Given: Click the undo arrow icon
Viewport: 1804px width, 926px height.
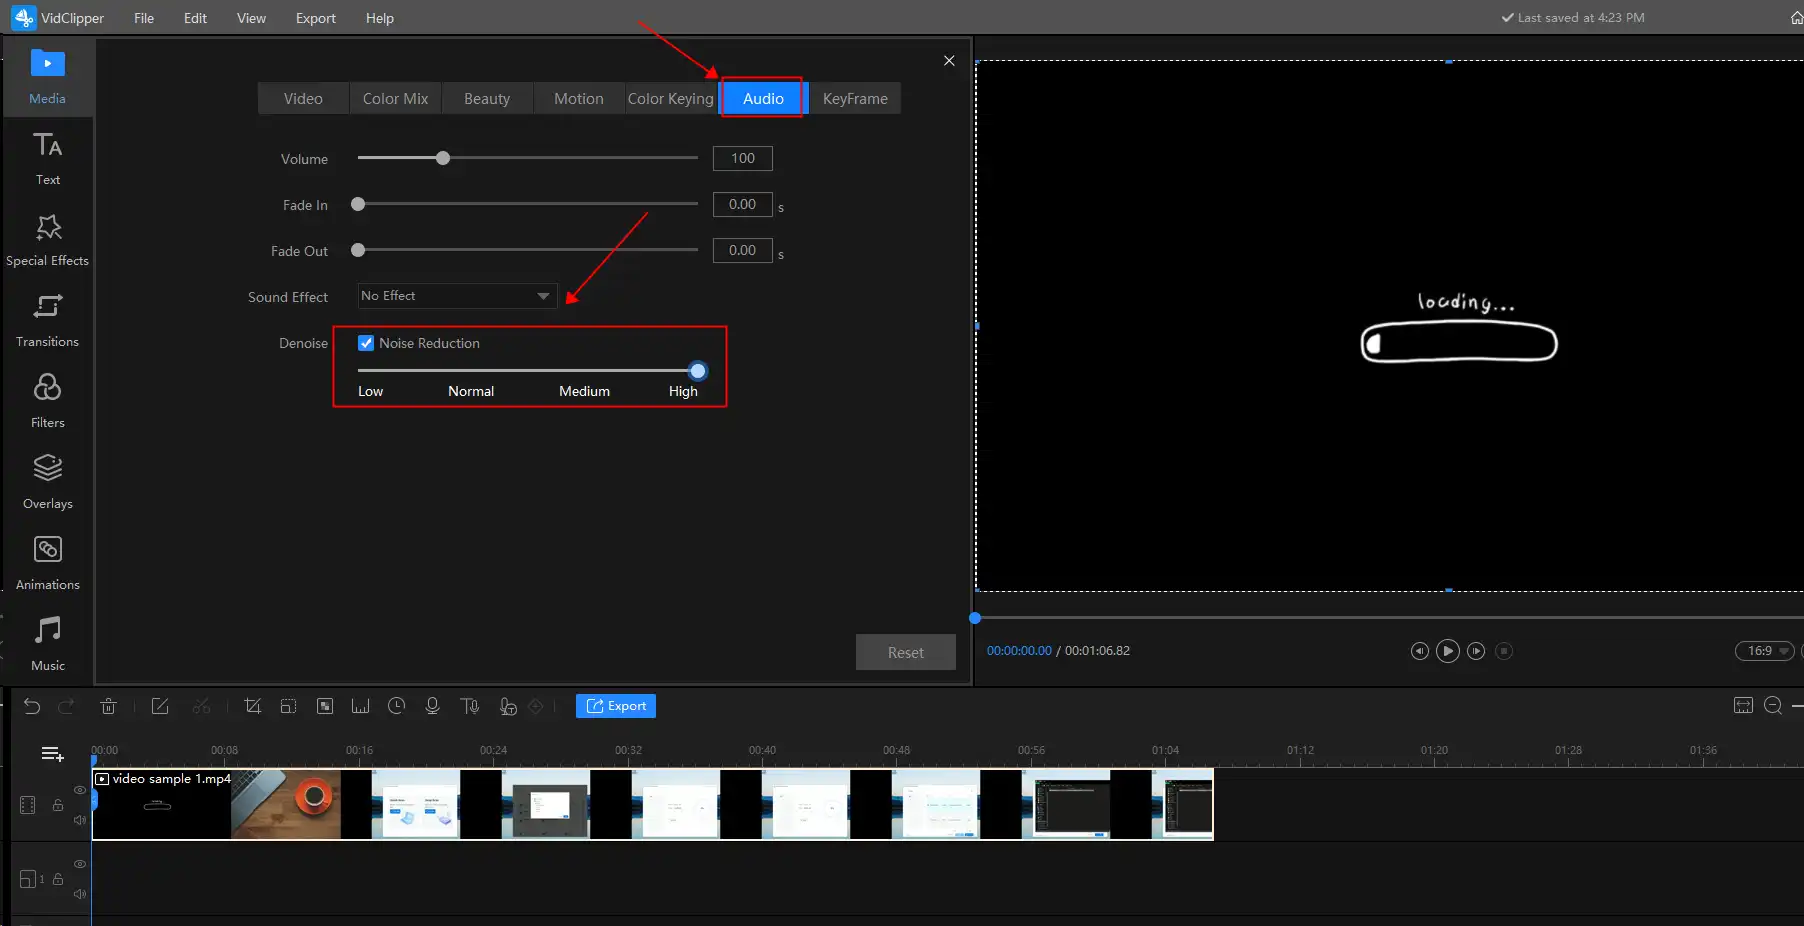Looking at the screenshot, I should click(x=32, y=706).
